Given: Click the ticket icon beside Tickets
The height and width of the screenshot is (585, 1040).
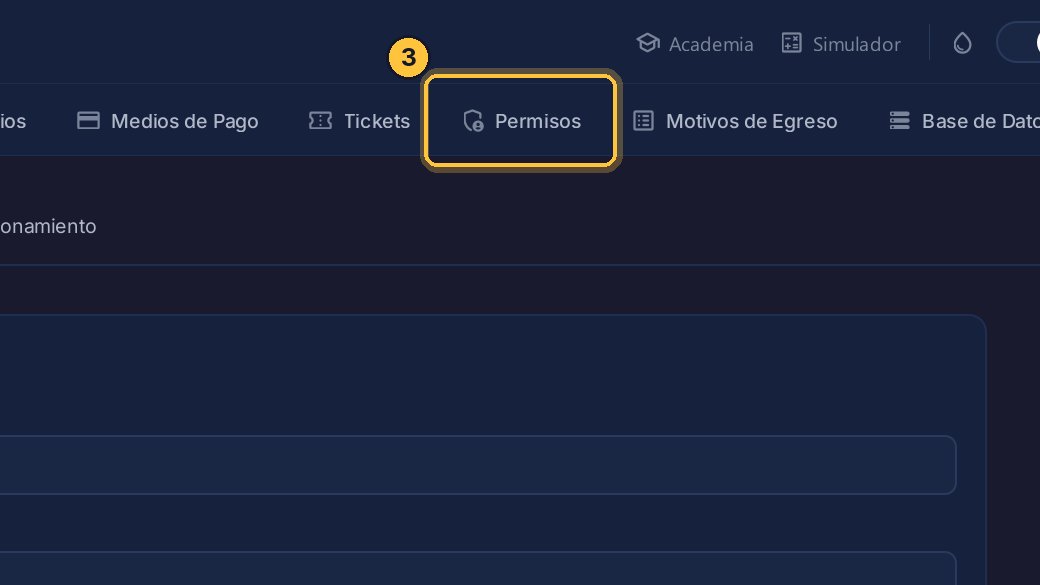Looking at the screenshot, I should click(320, 121).
